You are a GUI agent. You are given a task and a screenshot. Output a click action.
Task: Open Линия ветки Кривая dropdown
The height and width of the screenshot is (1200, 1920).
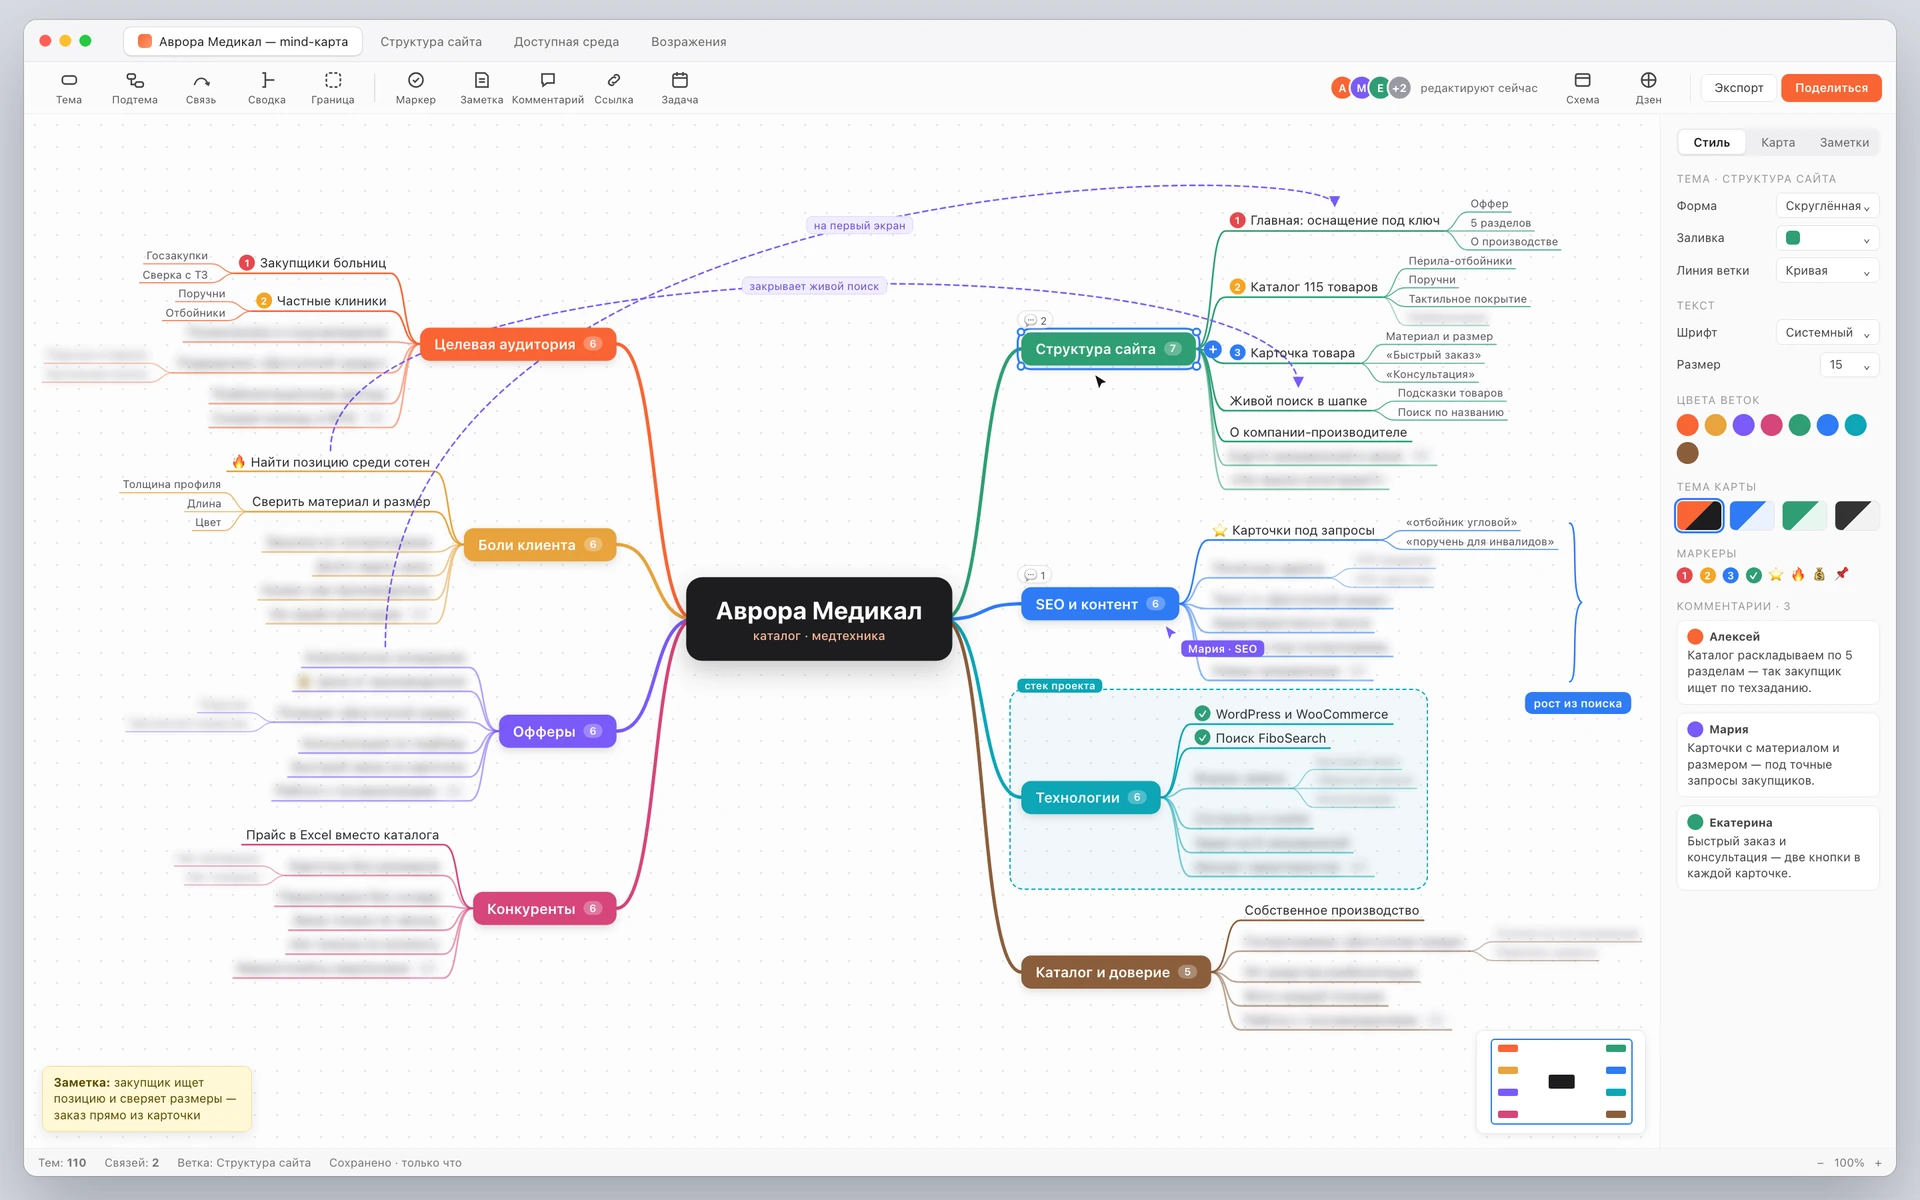(1827, 271)
